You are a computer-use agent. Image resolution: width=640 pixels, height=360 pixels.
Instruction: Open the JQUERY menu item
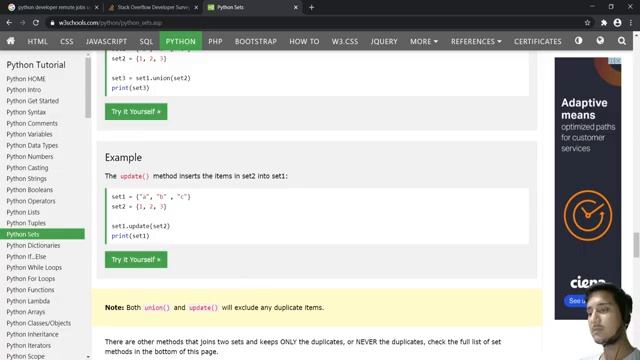coord(384,41)
